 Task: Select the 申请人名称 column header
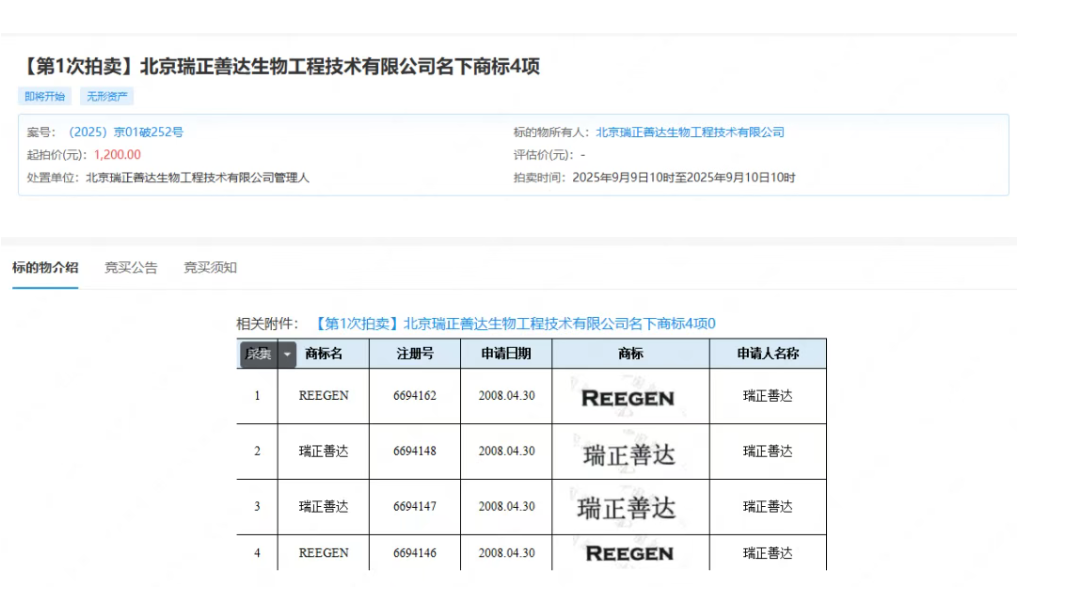click(768, 353)
